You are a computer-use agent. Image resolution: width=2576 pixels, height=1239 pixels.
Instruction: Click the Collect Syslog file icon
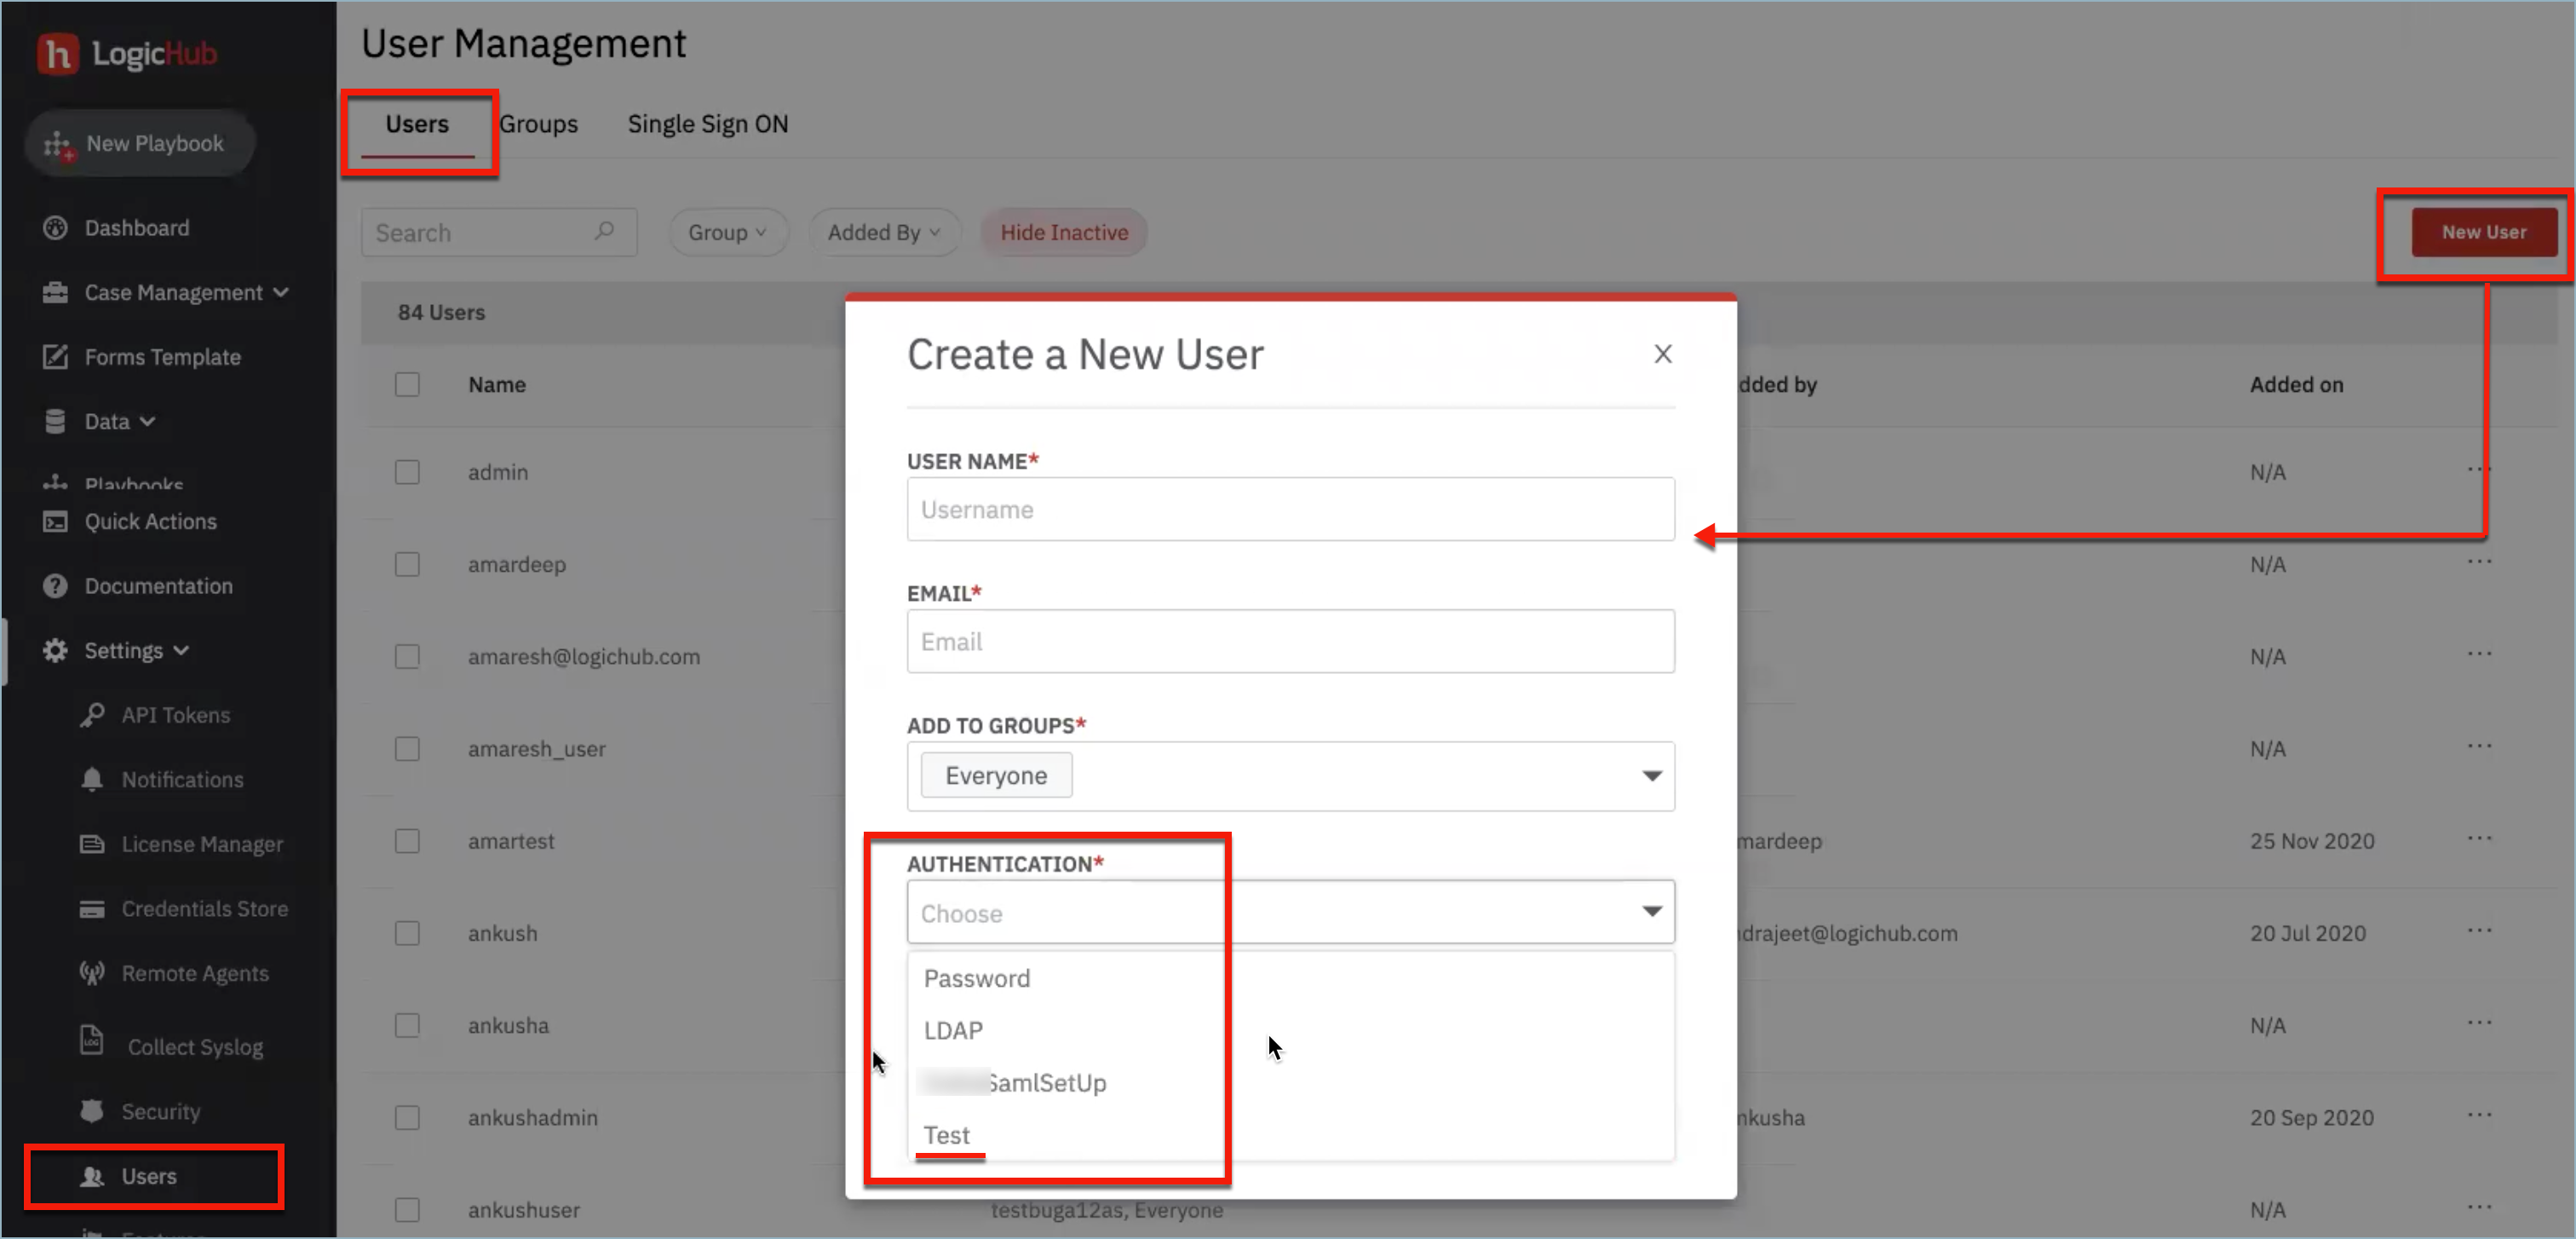92,1040
